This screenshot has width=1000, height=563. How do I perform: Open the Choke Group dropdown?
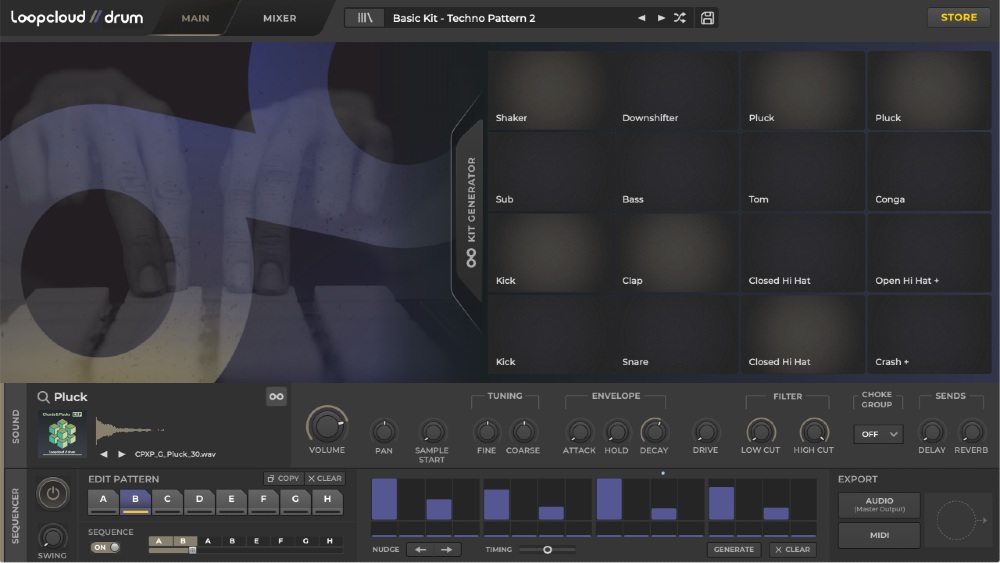pyautogui.click(x=877, y=434)
